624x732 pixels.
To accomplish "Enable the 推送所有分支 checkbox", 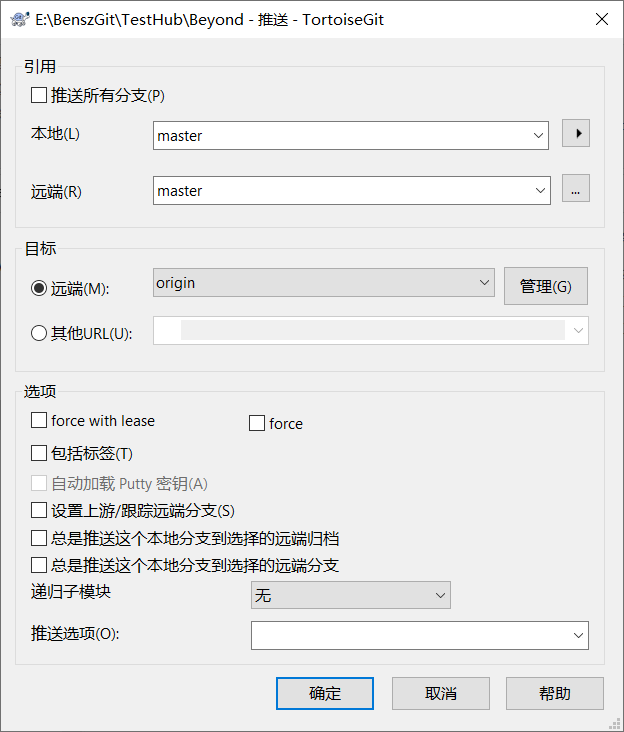I will (39, 96).
